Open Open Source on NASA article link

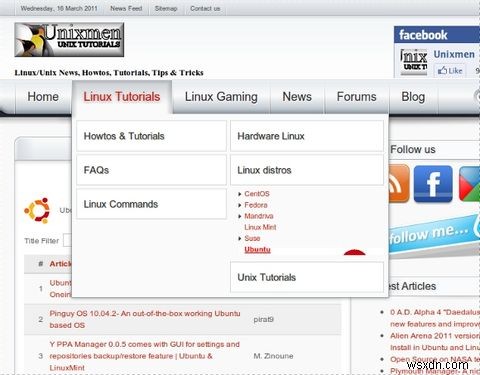[435, 359]
